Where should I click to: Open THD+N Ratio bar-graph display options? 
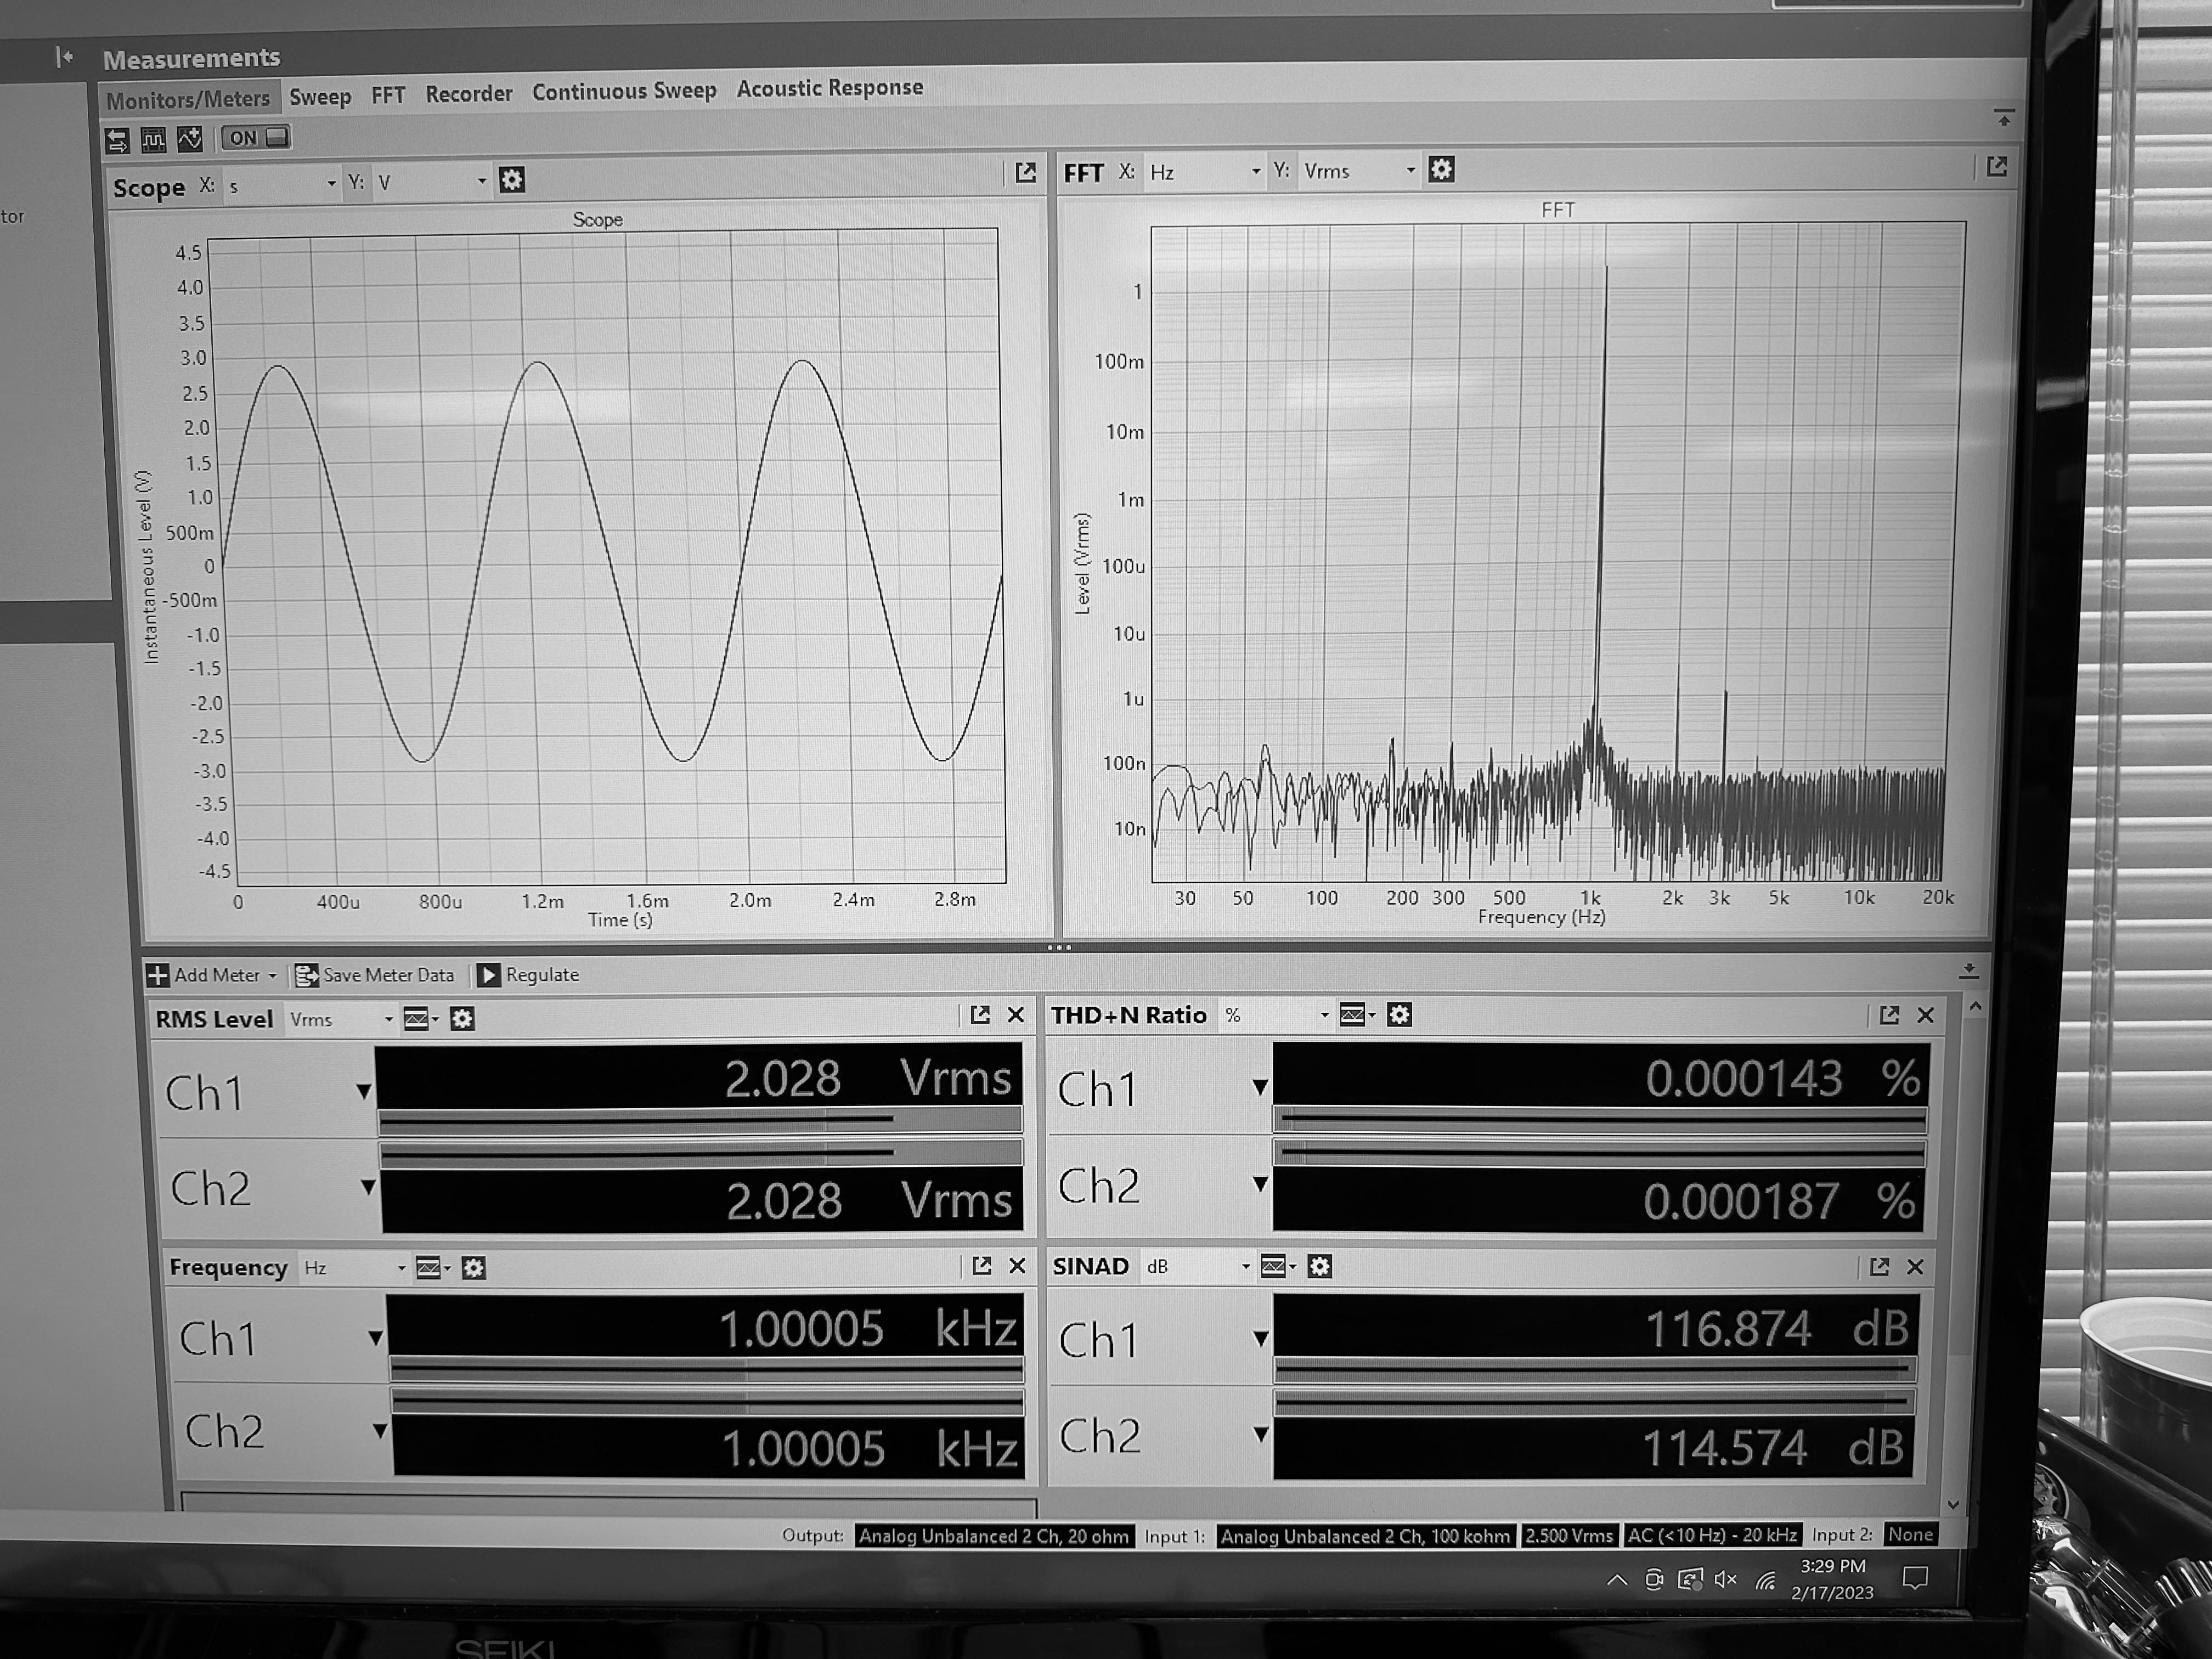[1357, 1015]
